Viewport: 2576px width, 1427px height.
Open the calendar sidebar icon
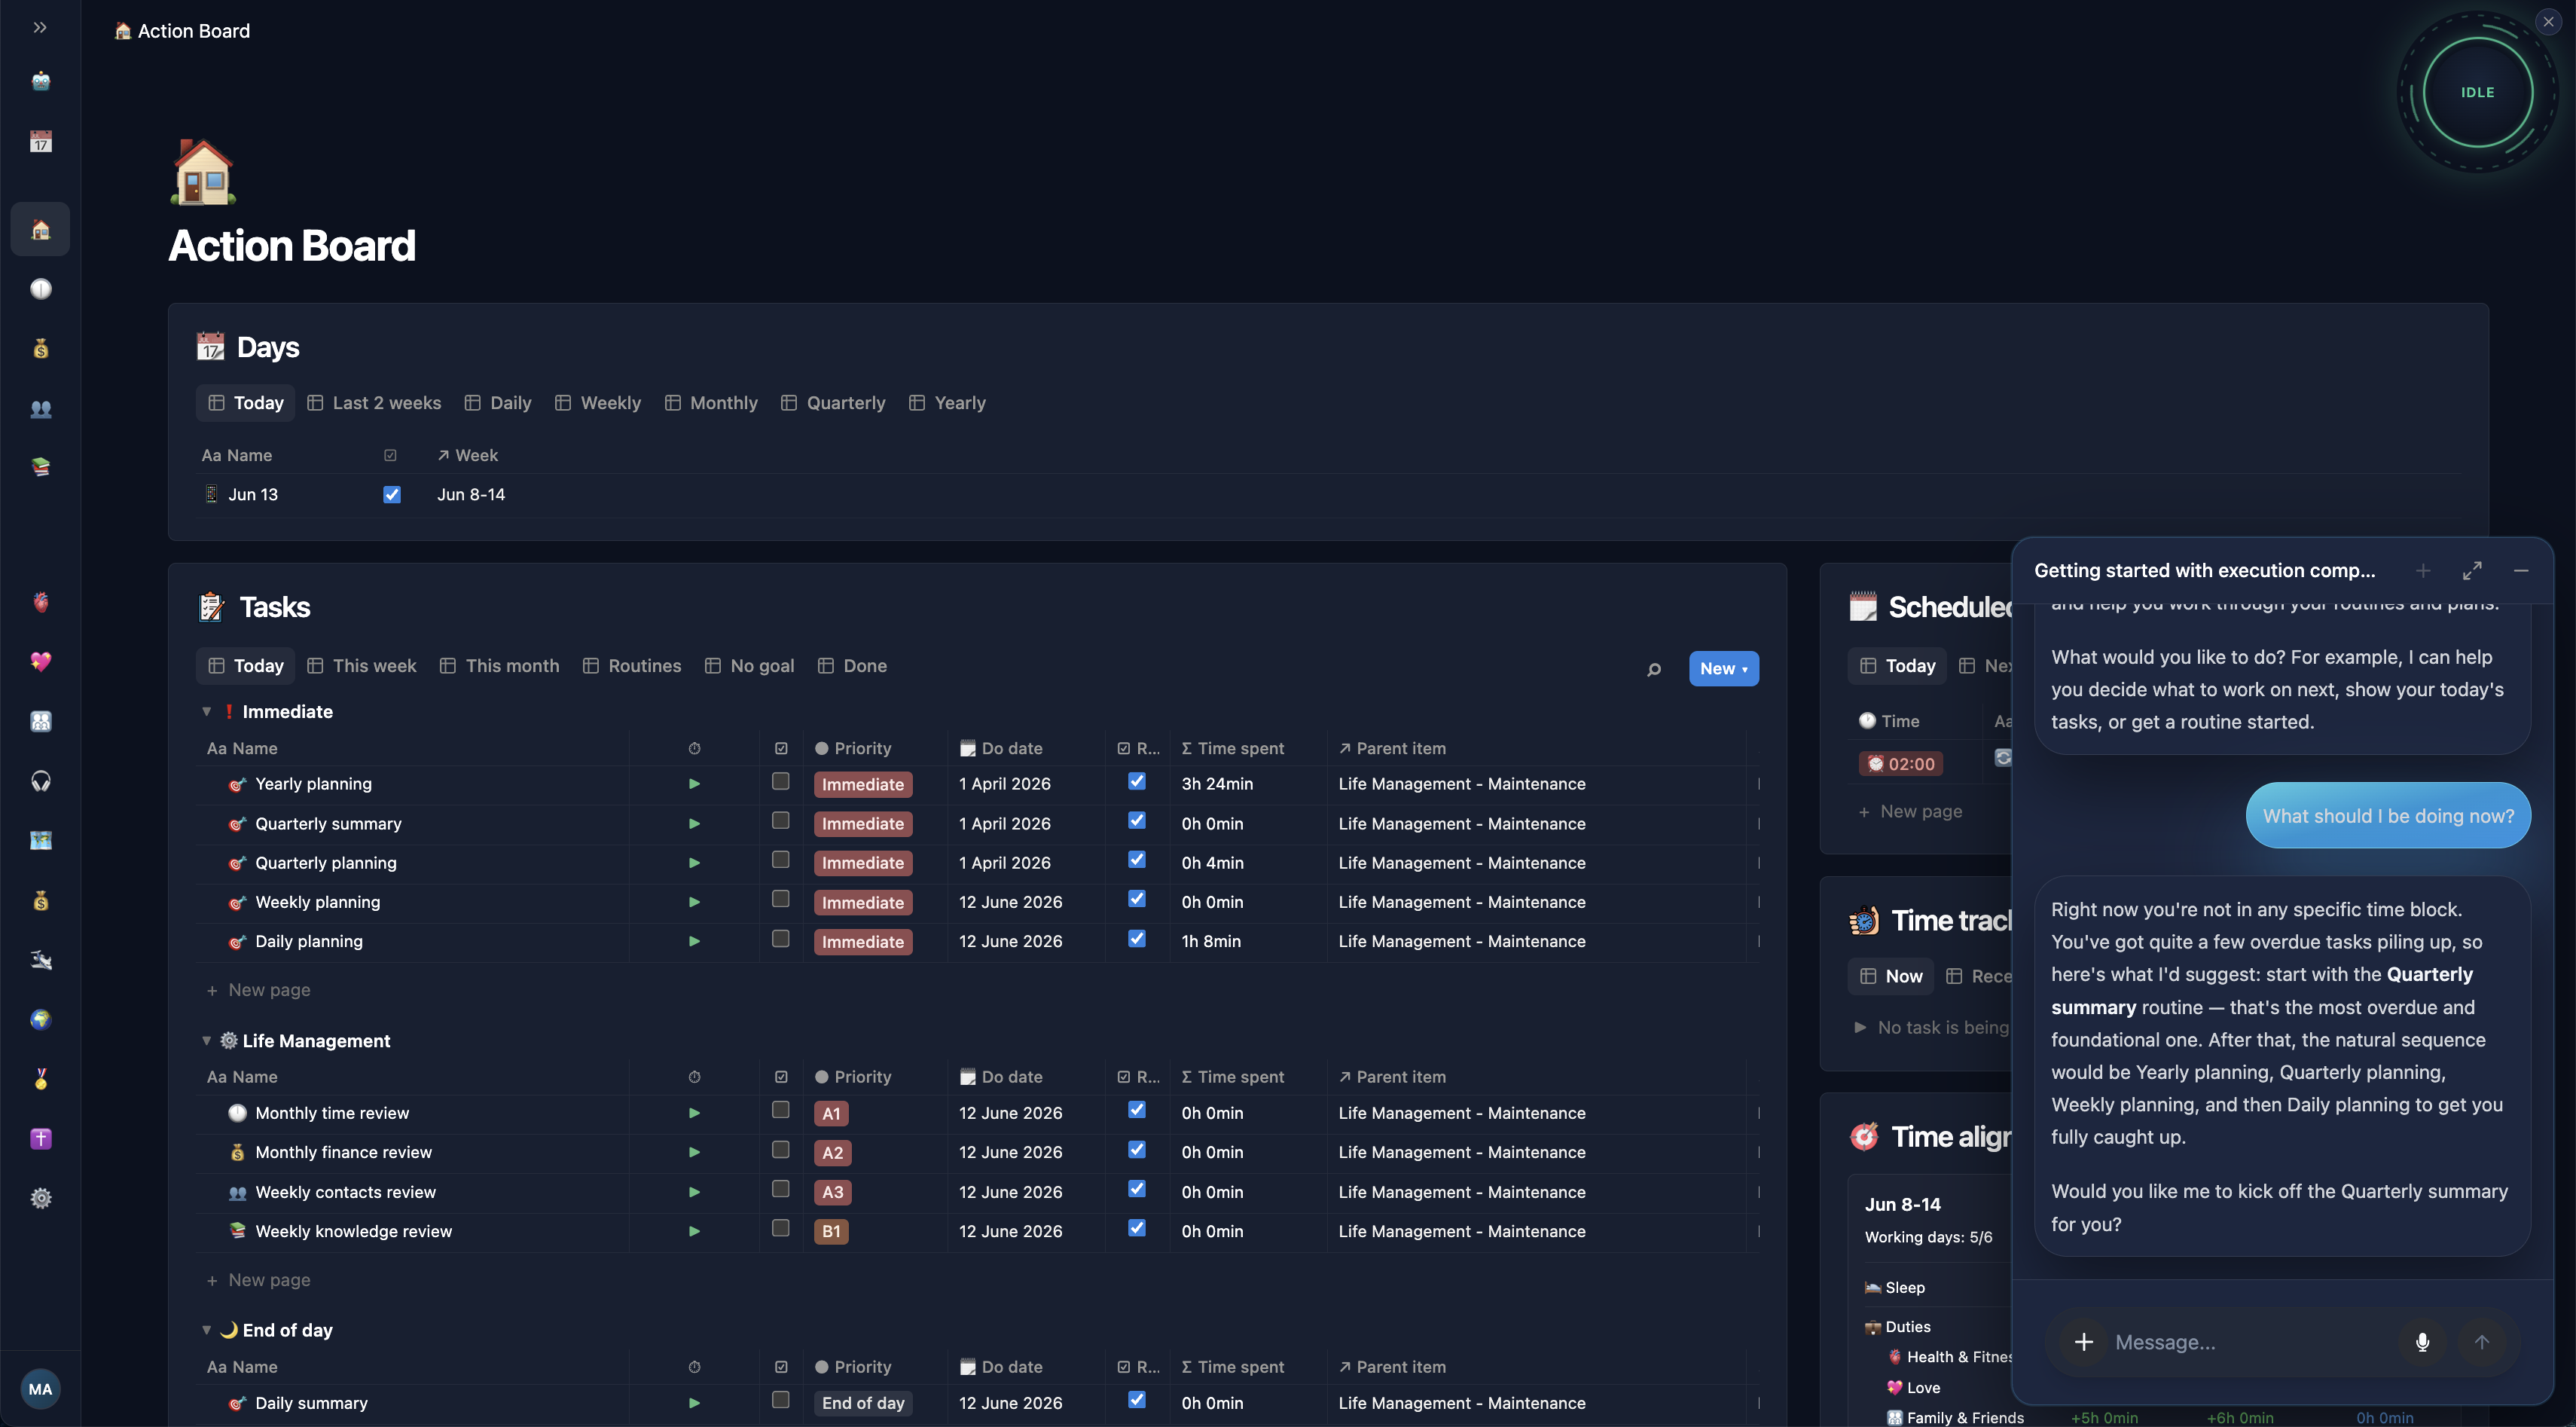40,141
